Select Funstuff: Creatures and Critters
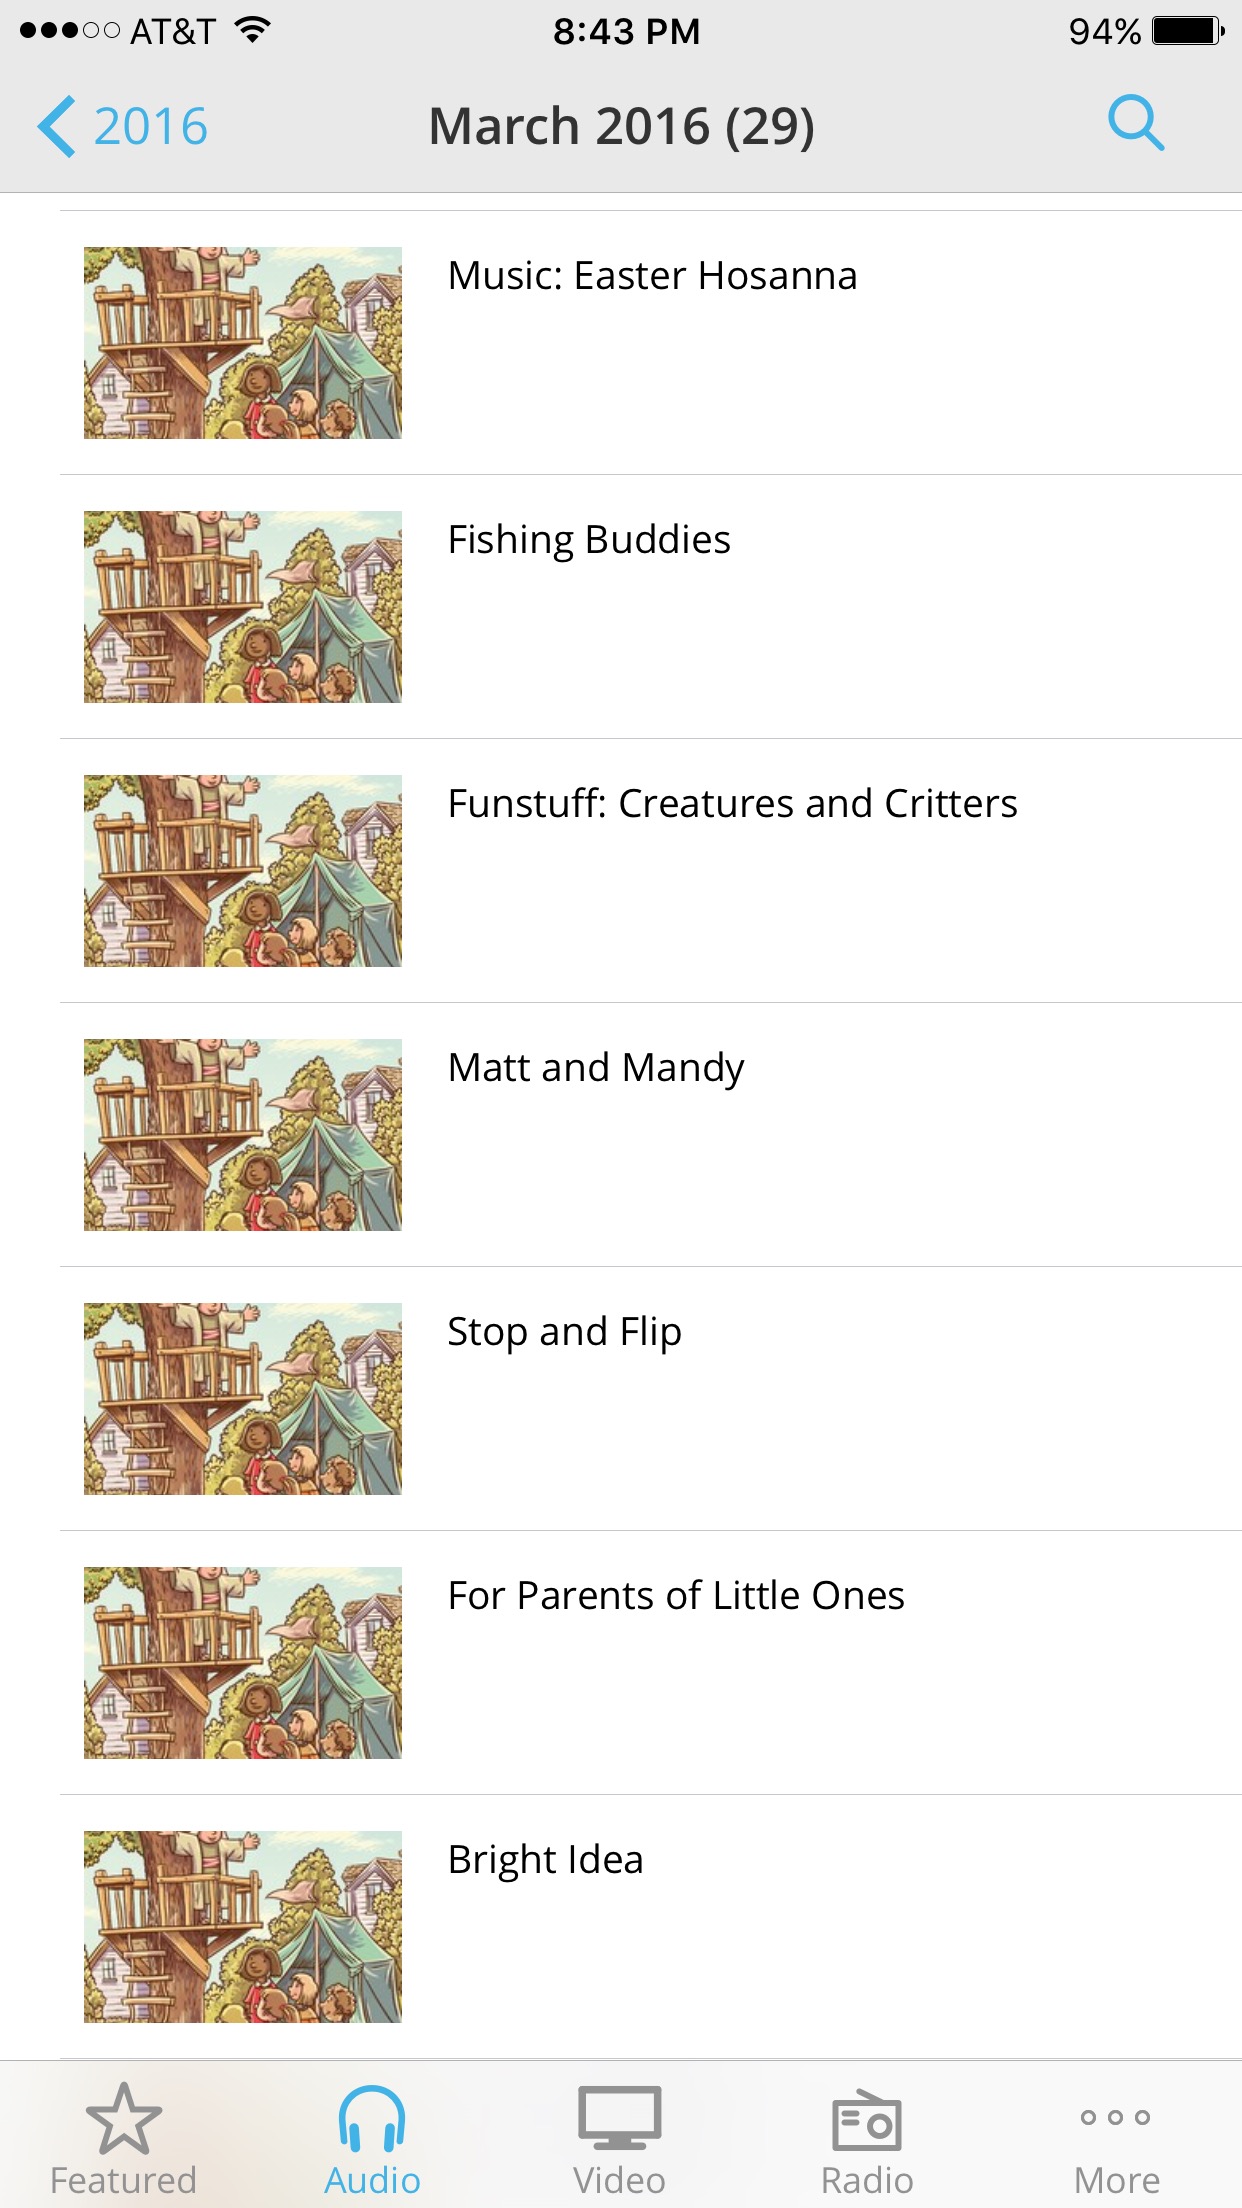The height and width of the screenshot is (2208, 1242). point(651,871)
